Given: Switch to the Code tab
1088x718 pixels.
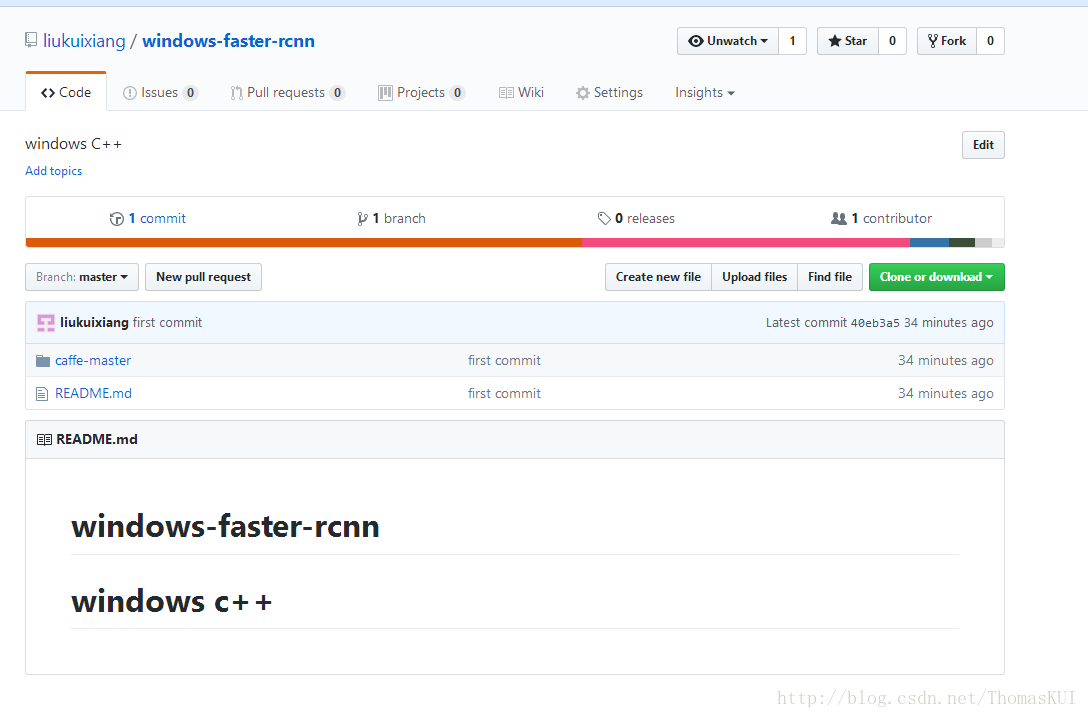Looking at the screenshot, I should 66,92.
